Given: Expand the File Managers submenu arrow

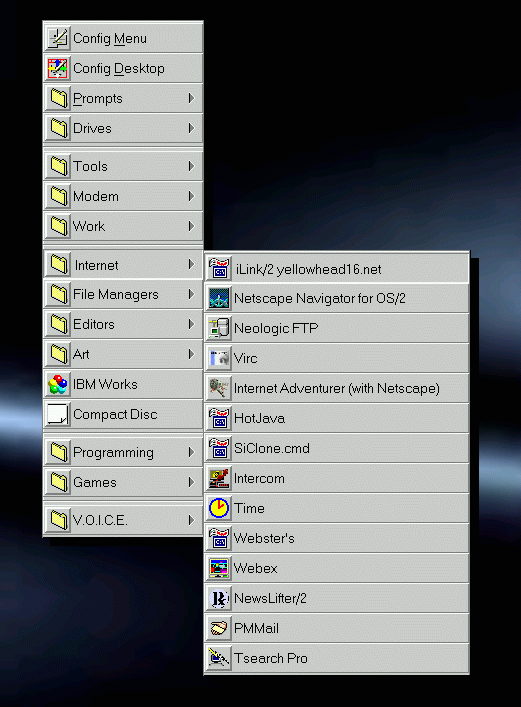Looking at the screenshot, I should [x=191, y=294].
